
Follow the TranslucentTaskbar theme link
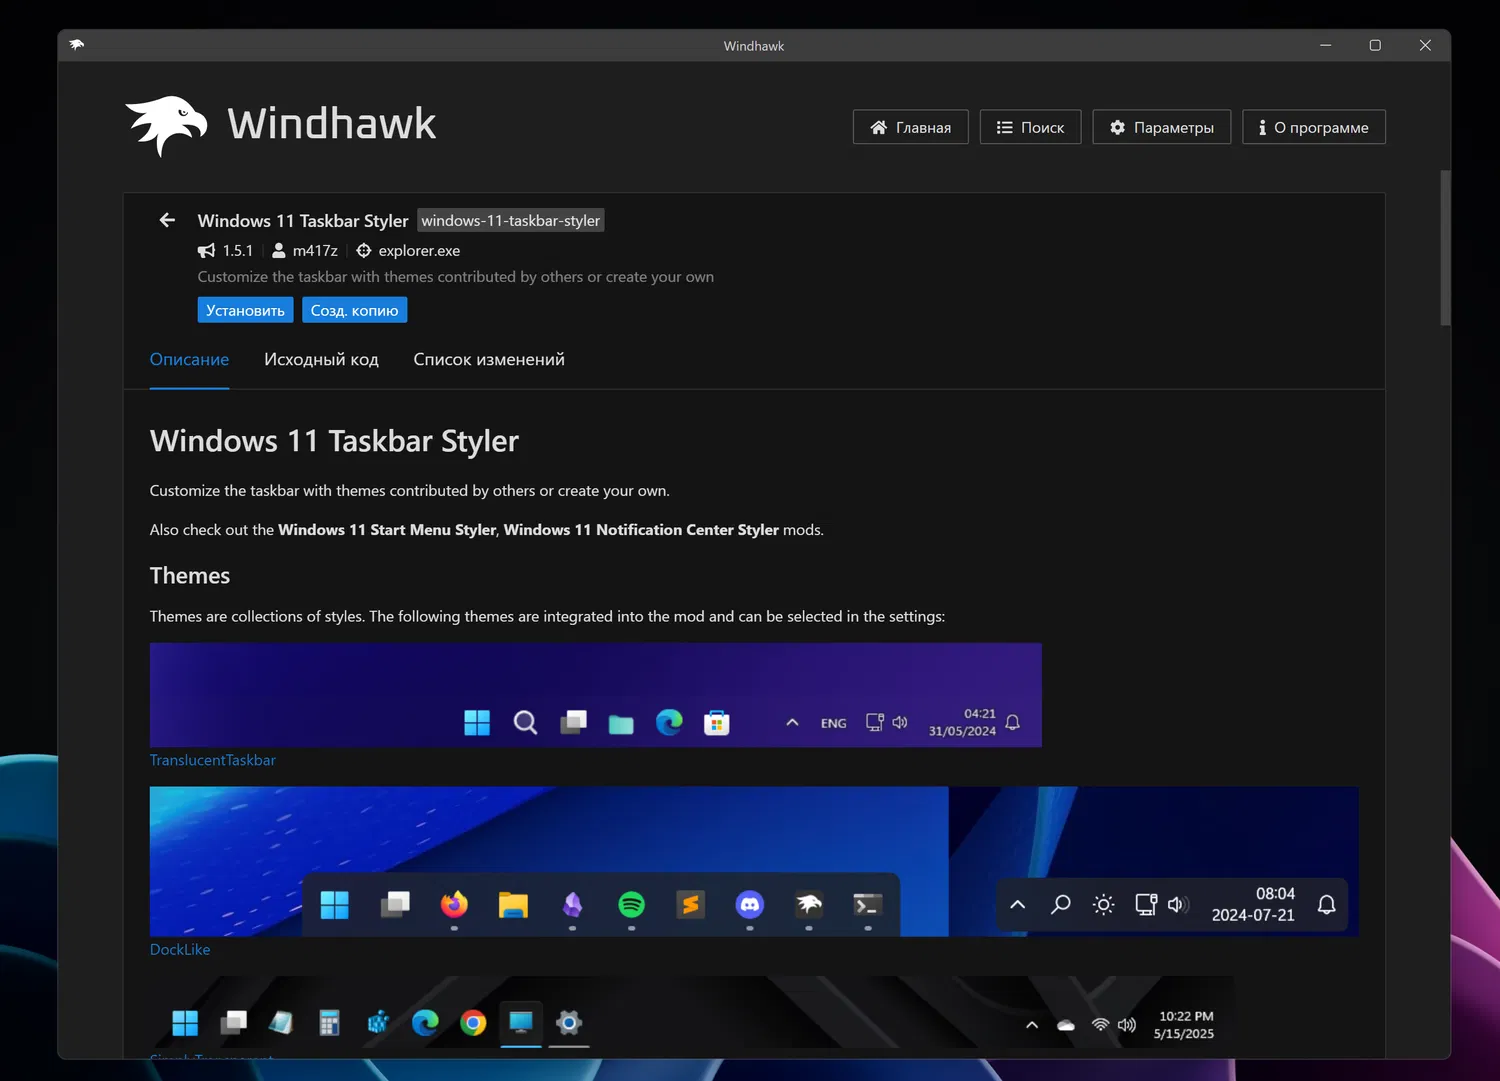coord(213,760)
